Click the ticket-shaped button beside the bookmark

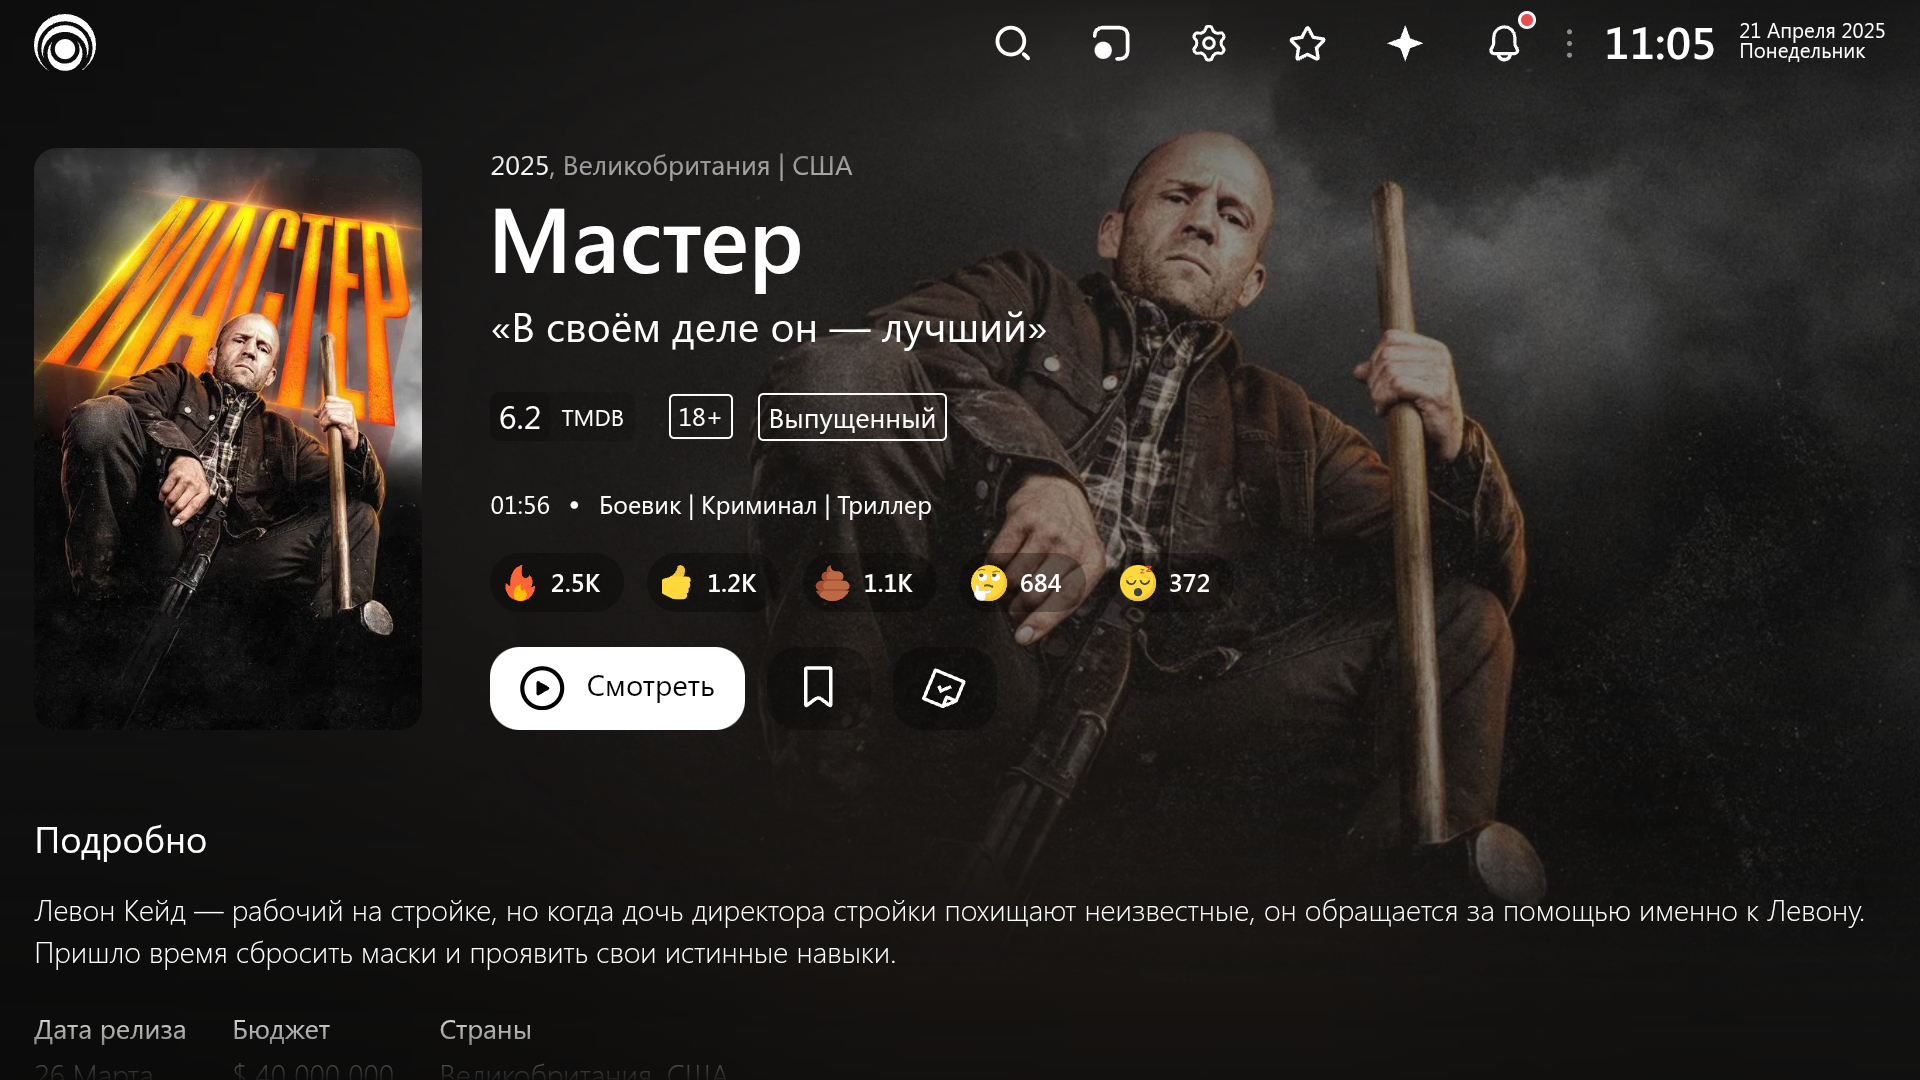coord(943,688)
